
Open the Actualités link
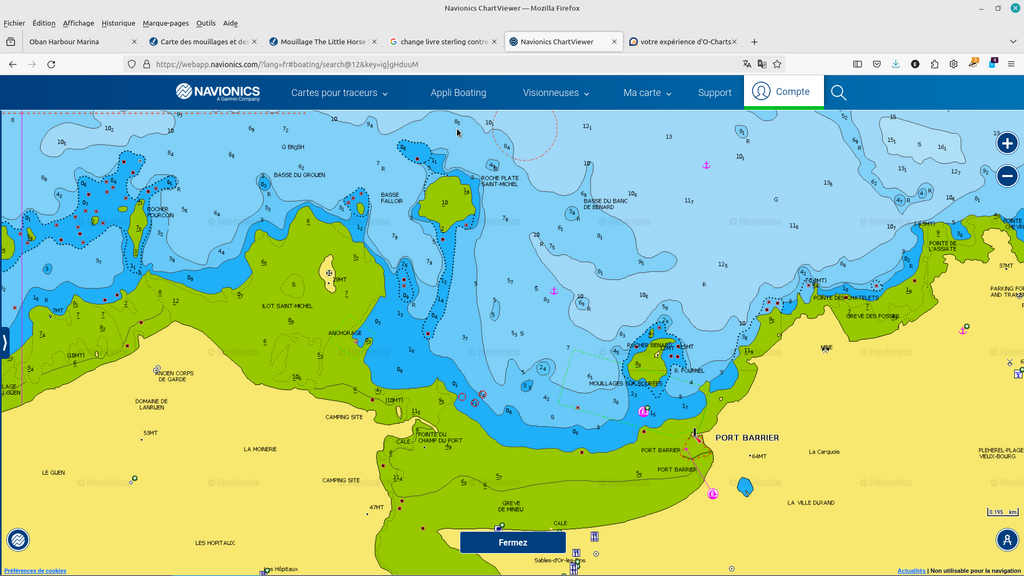911,571
